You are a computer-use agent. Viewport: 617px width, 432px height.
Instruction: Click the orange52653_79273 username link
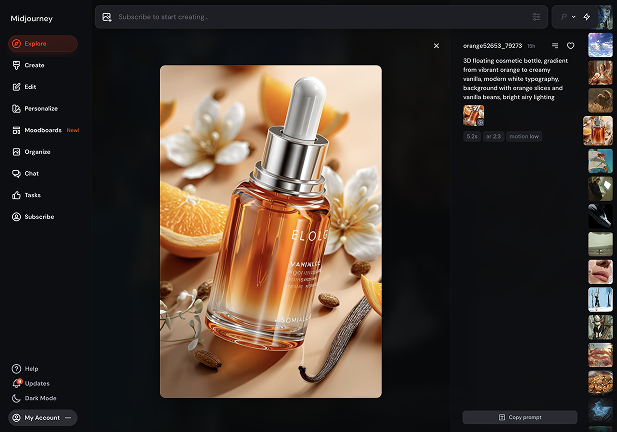coord(491,46)
